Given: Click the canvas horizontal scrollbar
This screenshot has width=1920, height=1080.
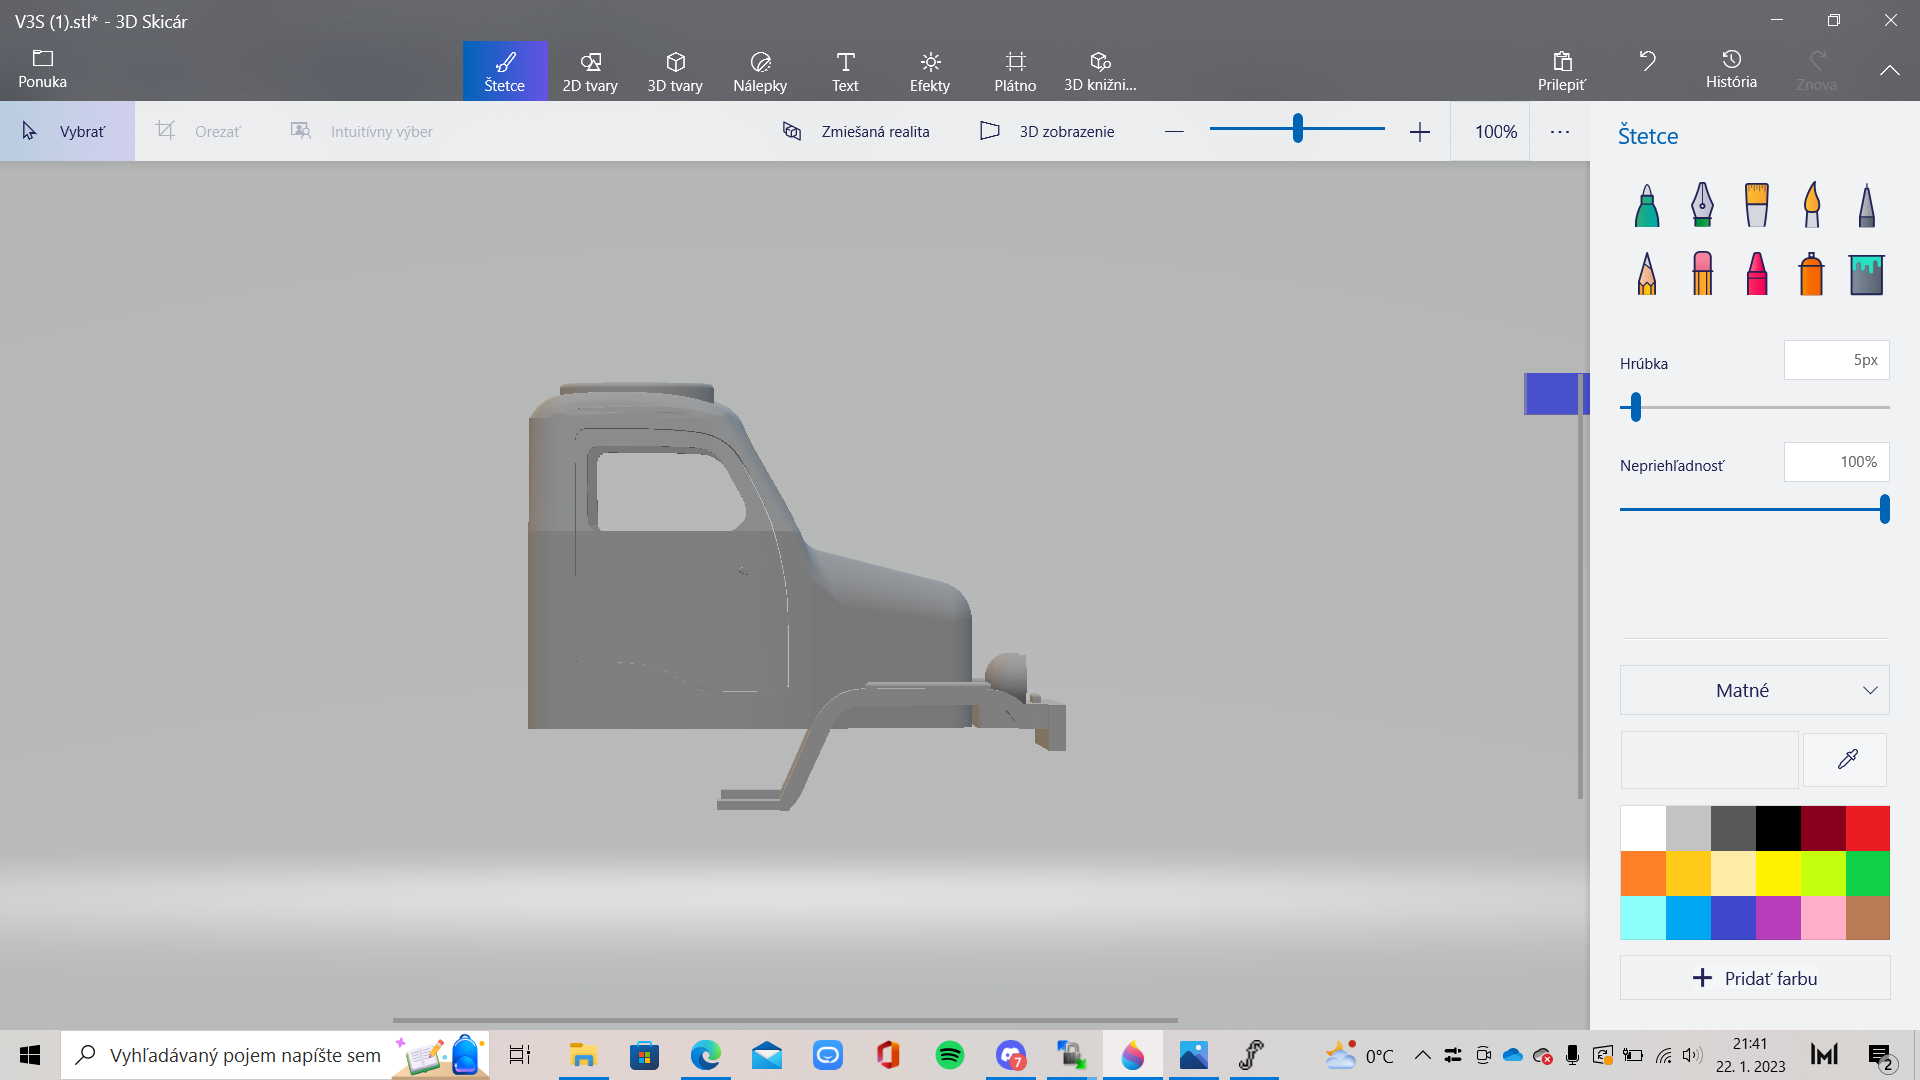Looking at the screenshot, I should (x=785, y=1020).
